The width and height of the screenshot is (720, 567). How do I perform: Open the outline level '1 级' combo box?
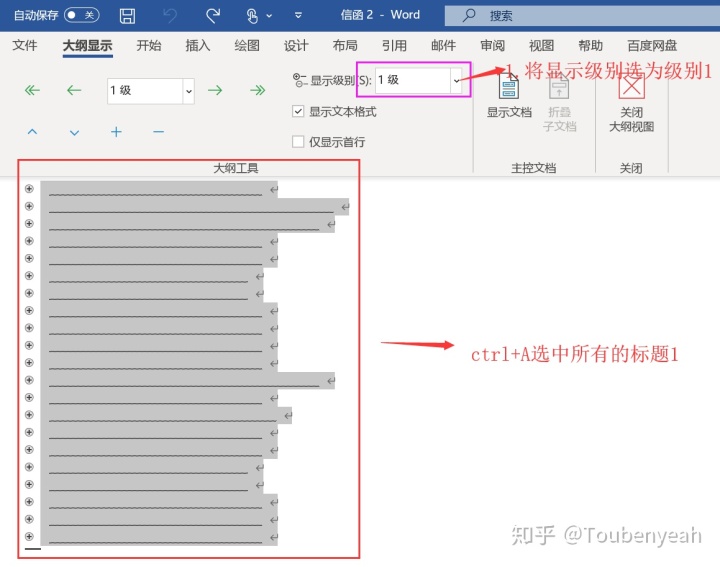pos(151,91)
